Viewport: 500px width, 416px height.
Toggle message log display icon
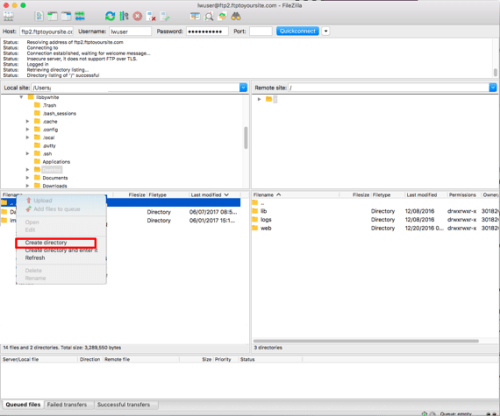coord(39,16)
